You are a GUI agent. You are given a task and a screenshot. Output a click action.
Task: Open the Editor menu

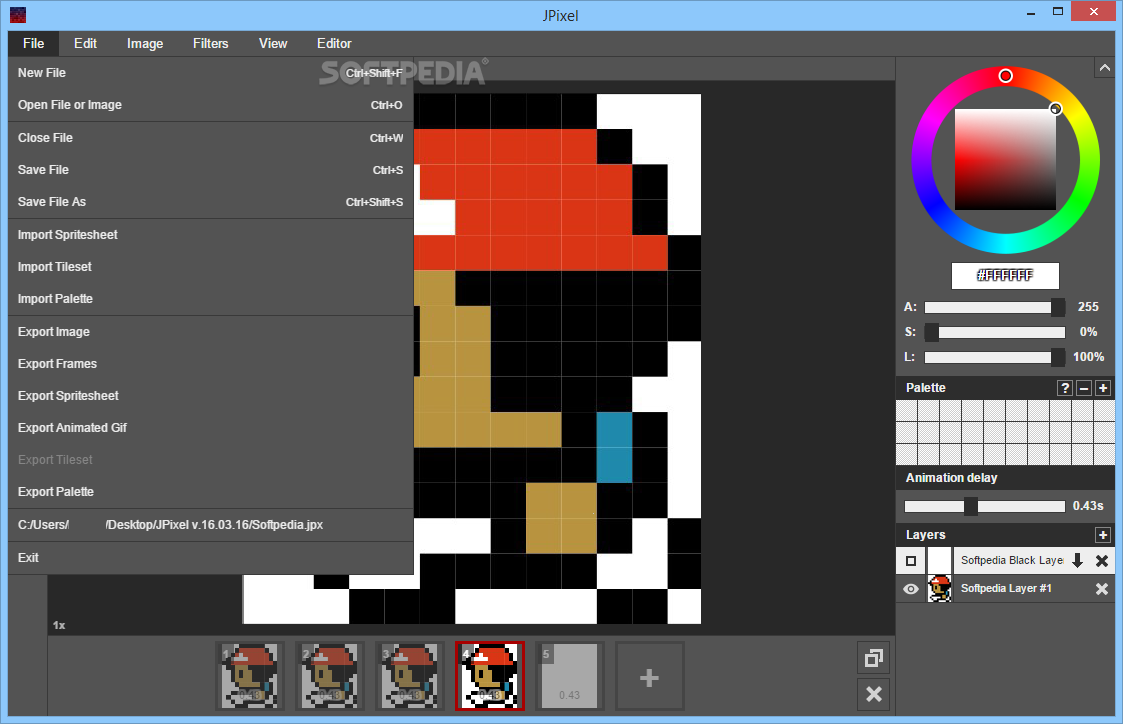(x=334, y=44)
